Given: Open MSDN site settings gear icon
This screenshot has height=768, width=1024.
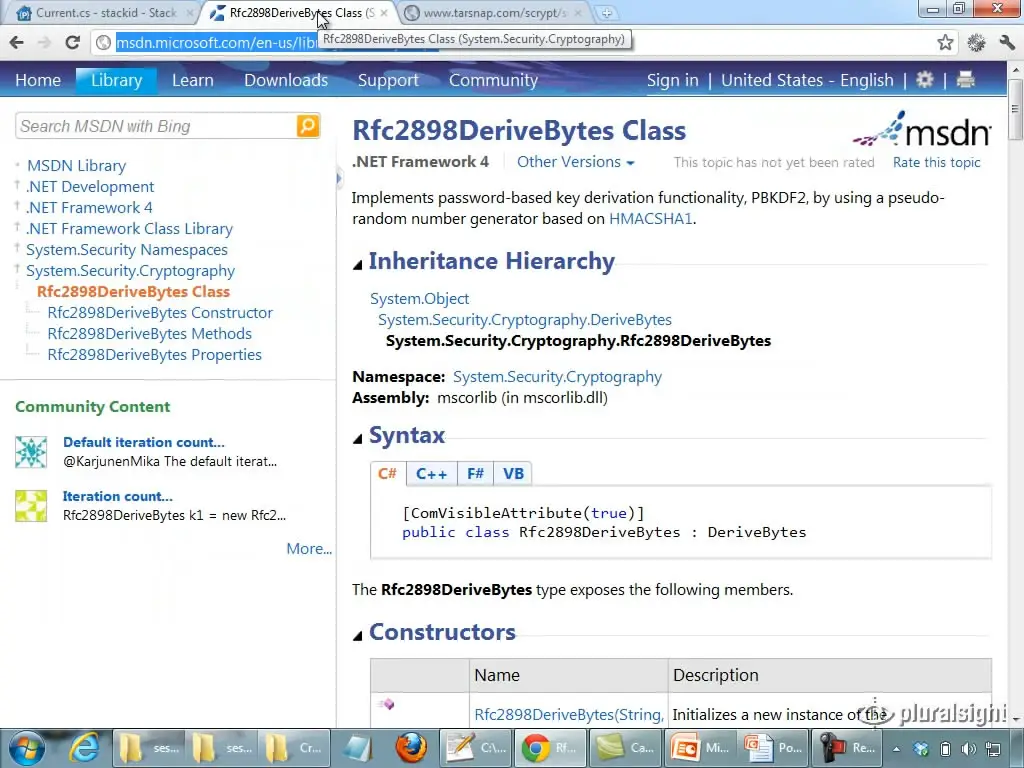Looking at the screenshot, I should tap(925, 80).
